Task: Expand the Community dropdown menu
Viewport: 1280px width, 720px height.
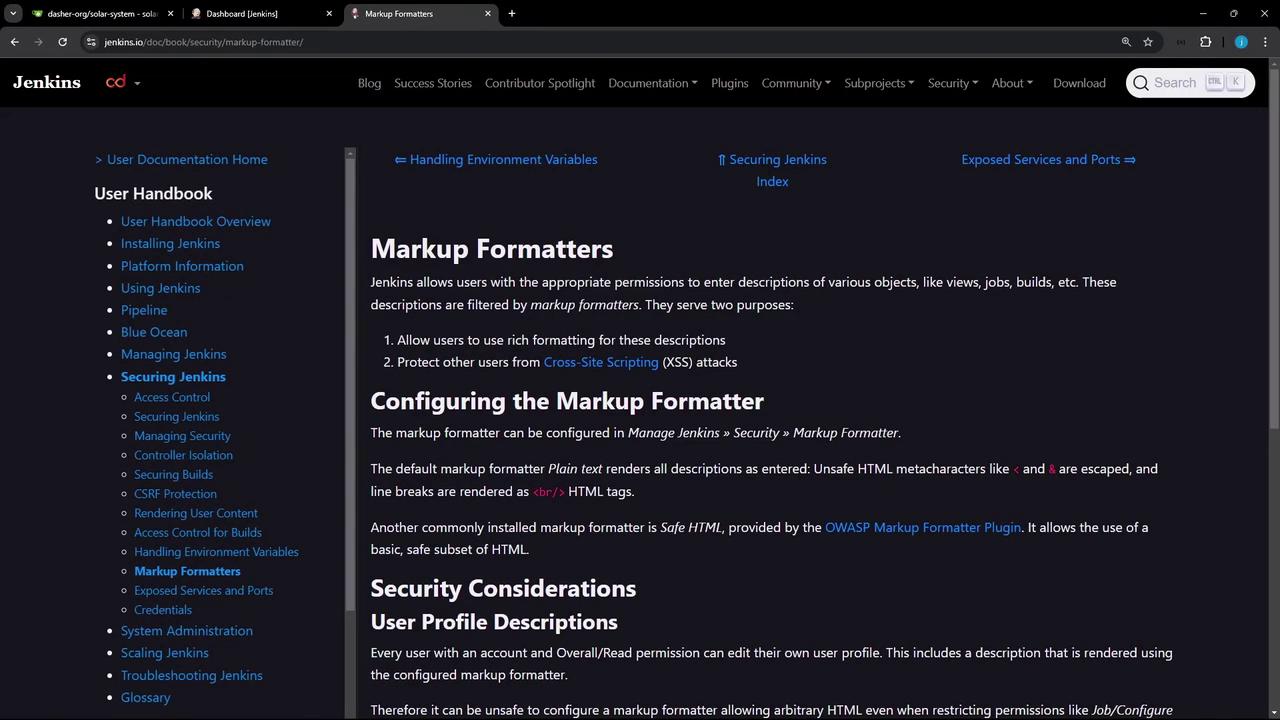Action: (x=796, y=83)
